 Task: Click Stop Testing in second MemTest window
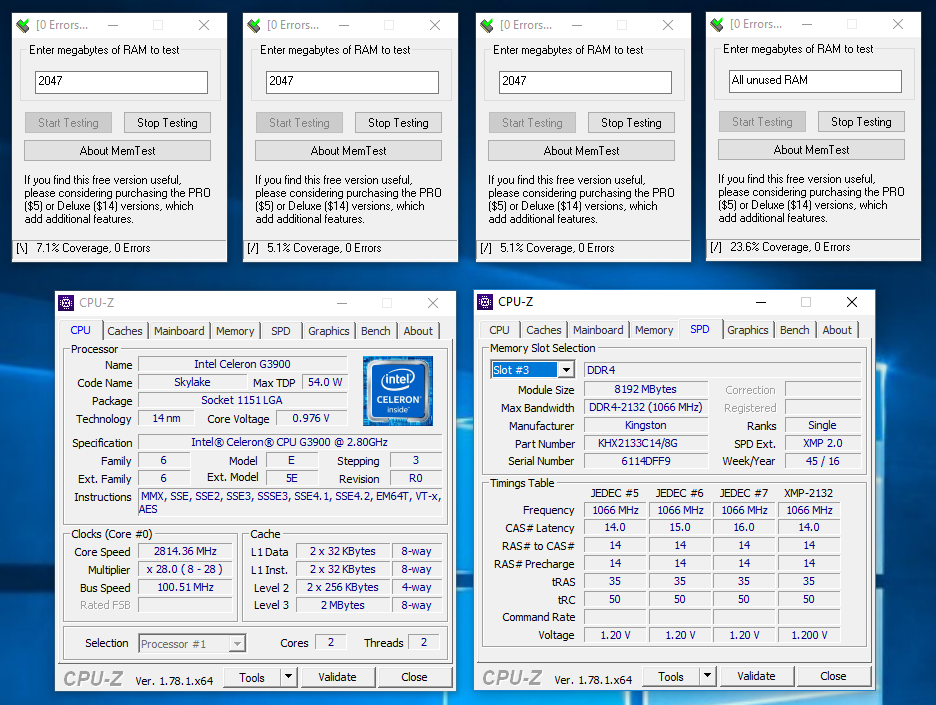pos(398,122)
